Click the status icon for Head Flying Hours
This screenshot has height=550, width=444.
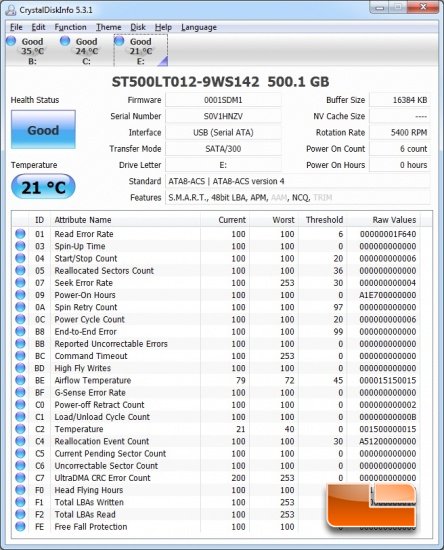tap(20, 490)
